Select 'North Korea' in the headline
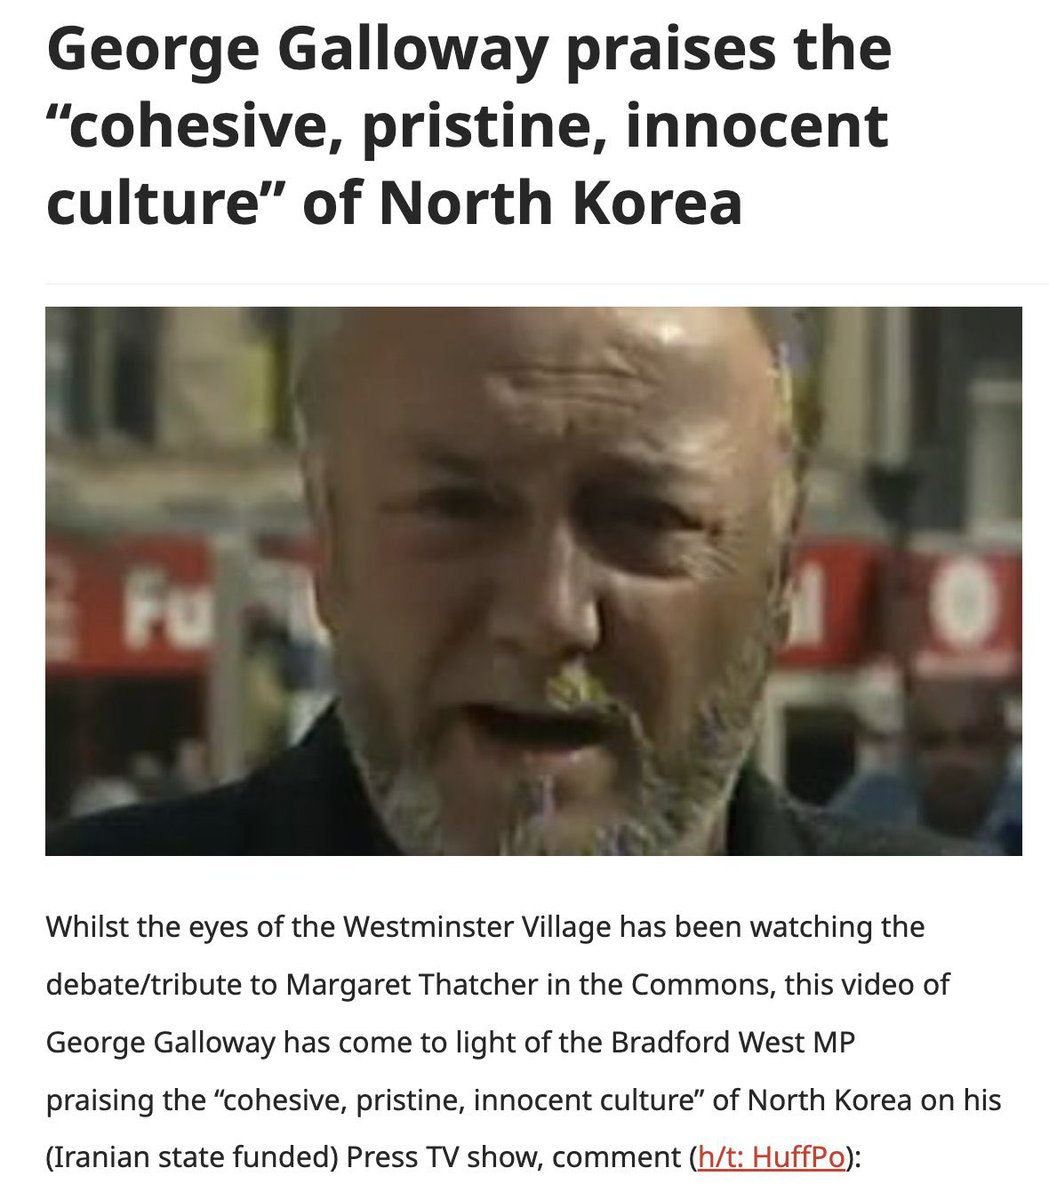Image resolution: width=1049 pixels, height=1200 pixels. (x=562, y=201)
